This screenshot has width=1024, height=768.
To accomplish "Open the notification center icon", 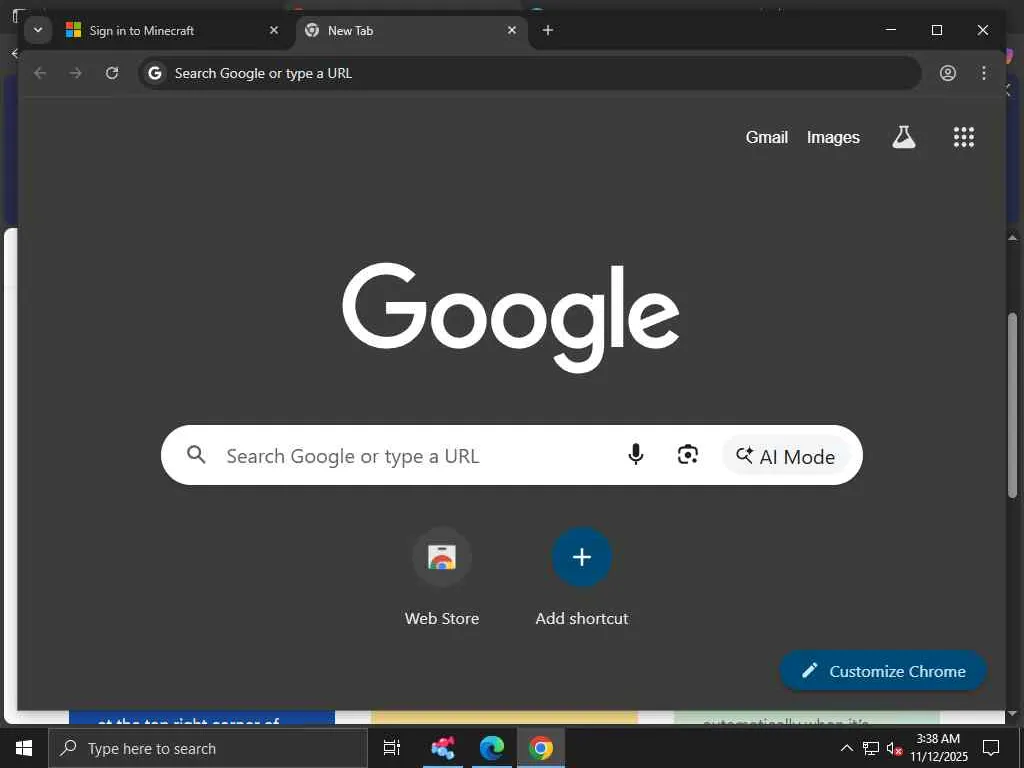I will (991, 748).
